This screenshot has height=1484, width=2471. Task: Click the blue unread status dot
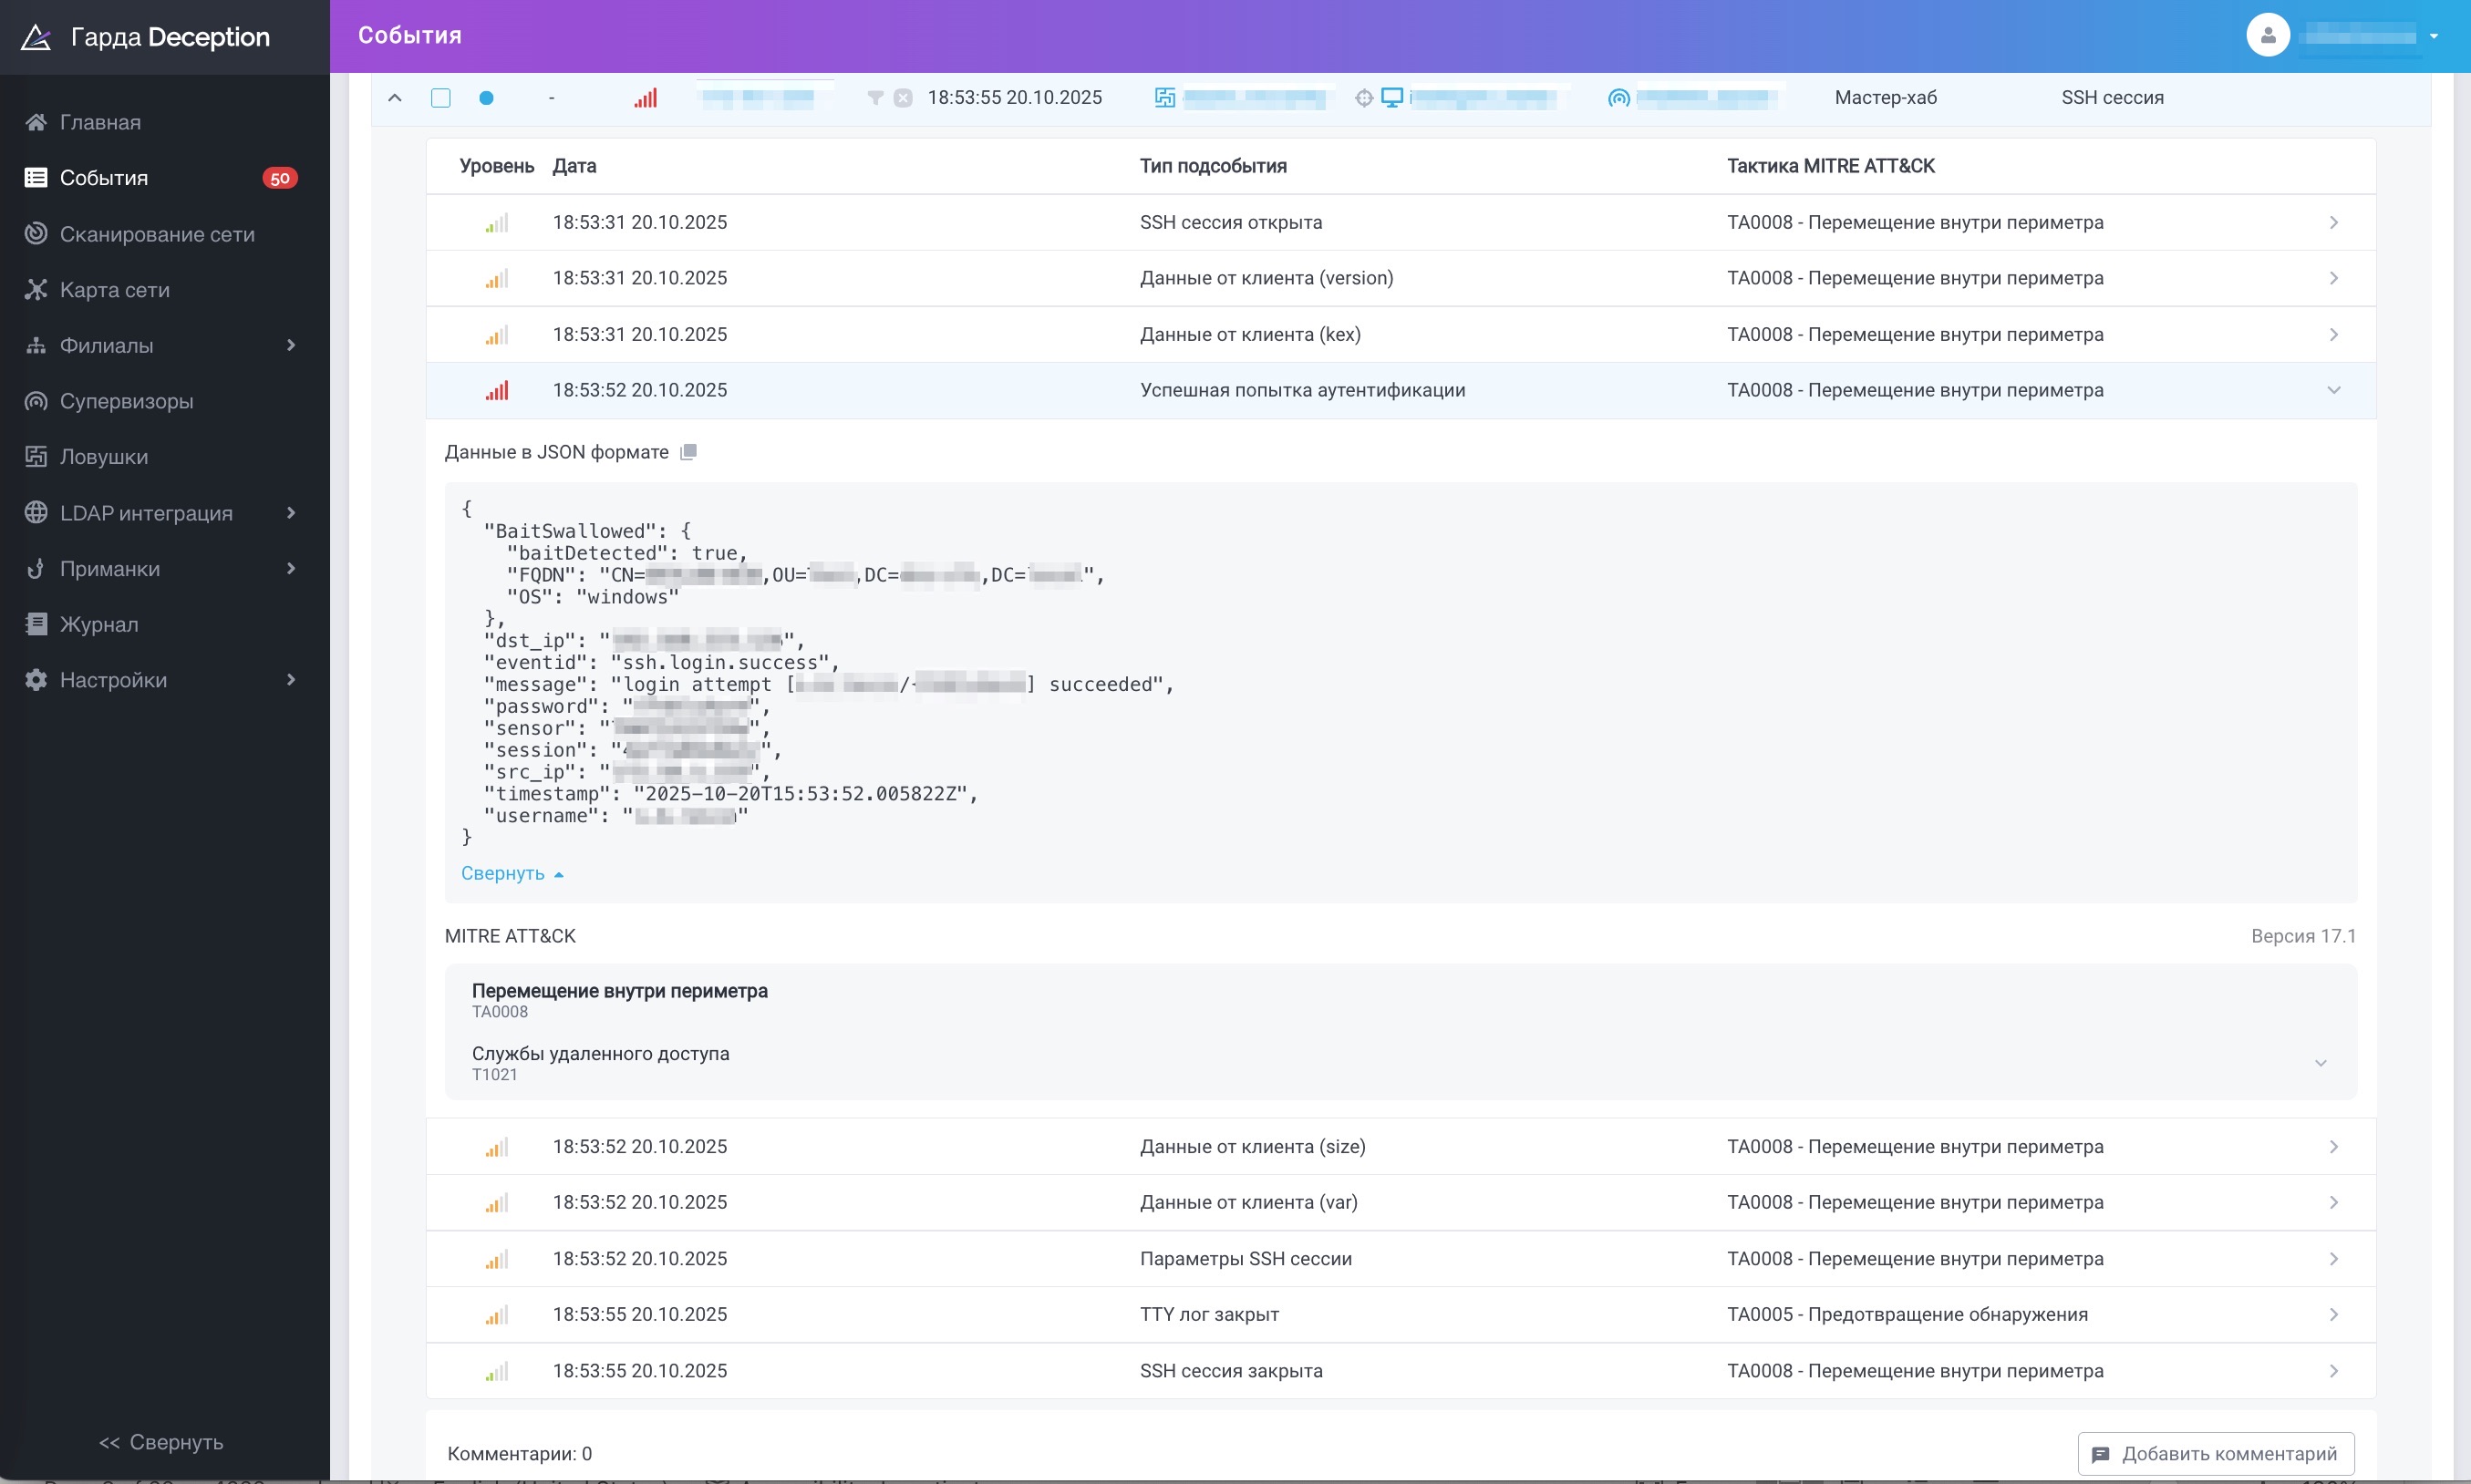(x=486, y=98)
